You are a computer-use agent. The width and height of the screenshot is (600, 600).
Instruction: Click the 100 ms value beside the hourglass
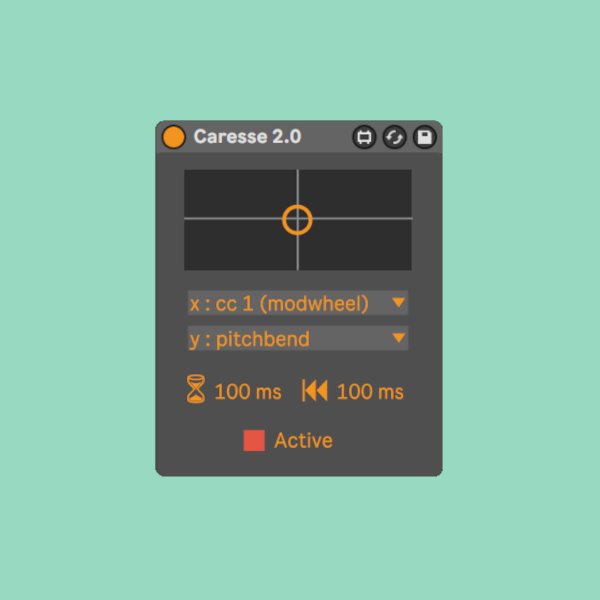tap(248, 392)
